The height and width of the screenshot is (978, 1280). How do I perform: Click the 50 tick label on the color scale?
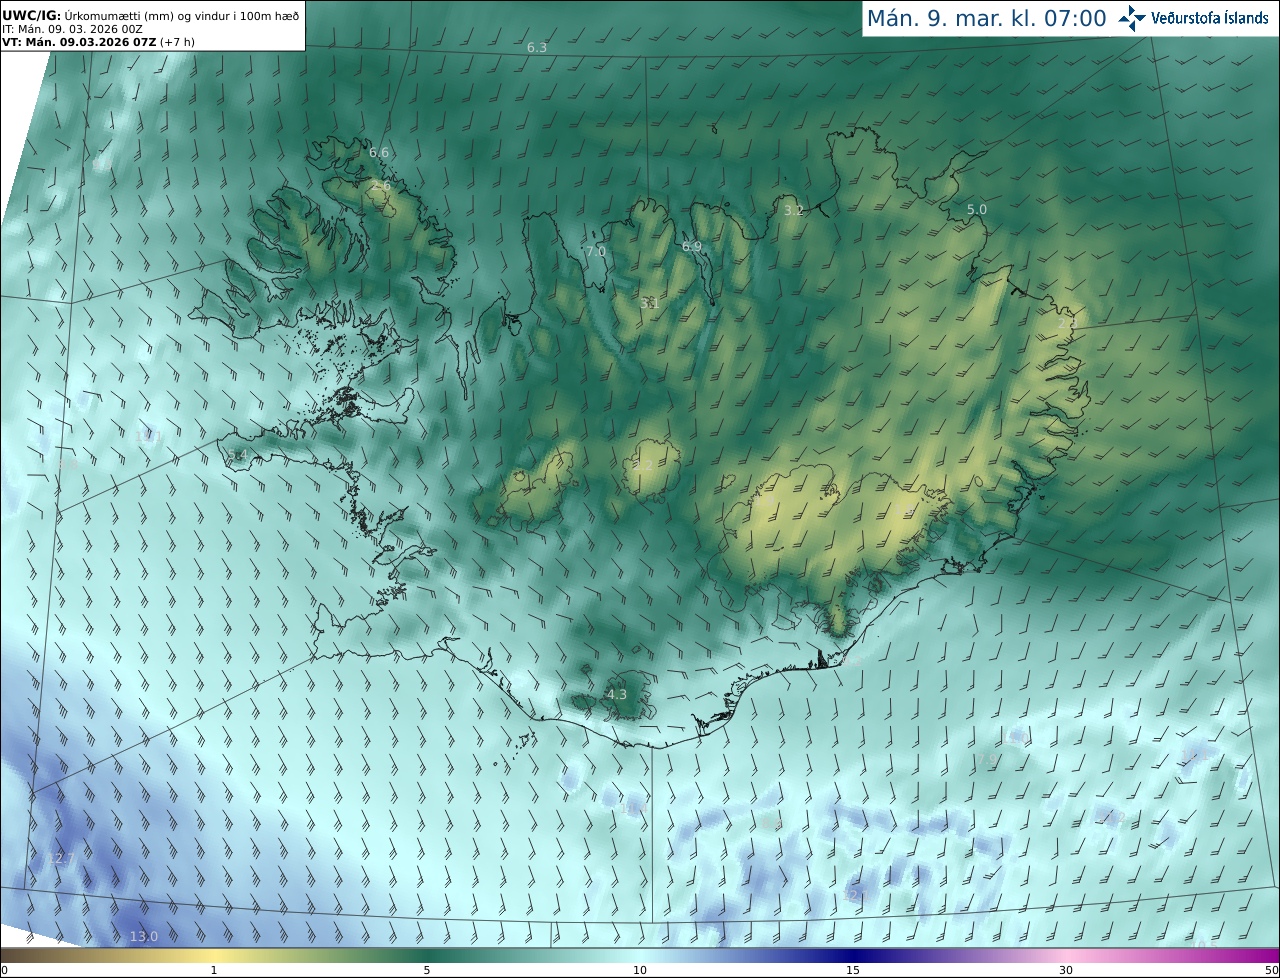coord(1272,970)
